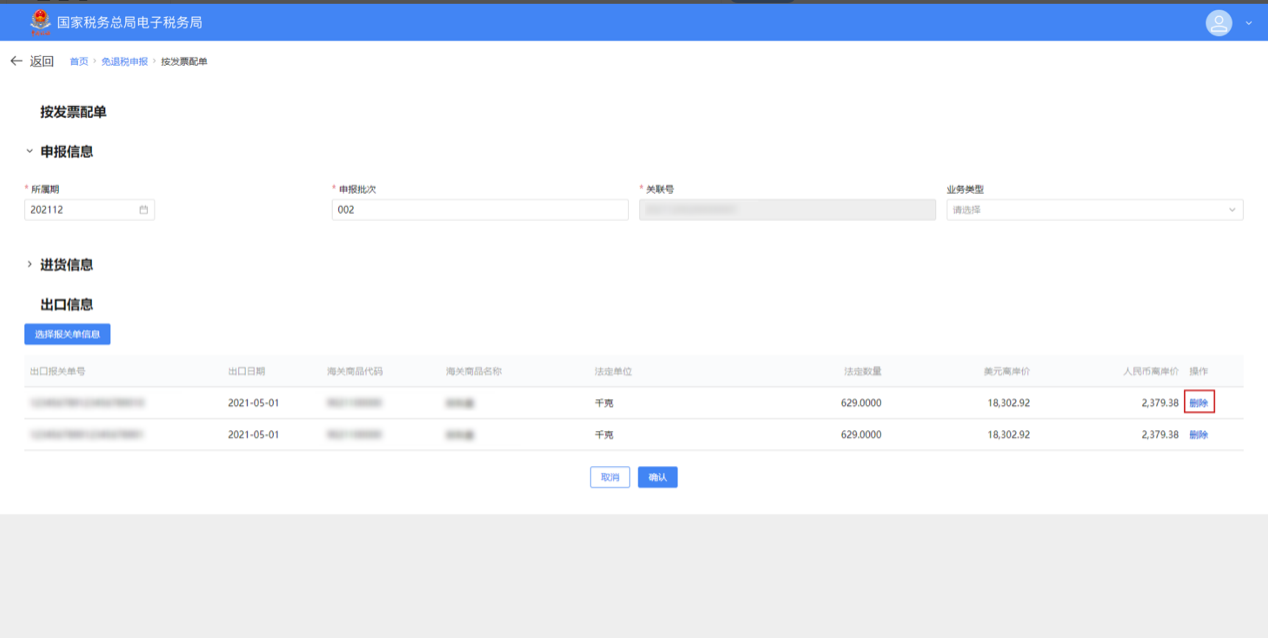This screenshot has height=638, width=1268.
Task: Click the 所属期 date input field
Action: coord(80,210)
